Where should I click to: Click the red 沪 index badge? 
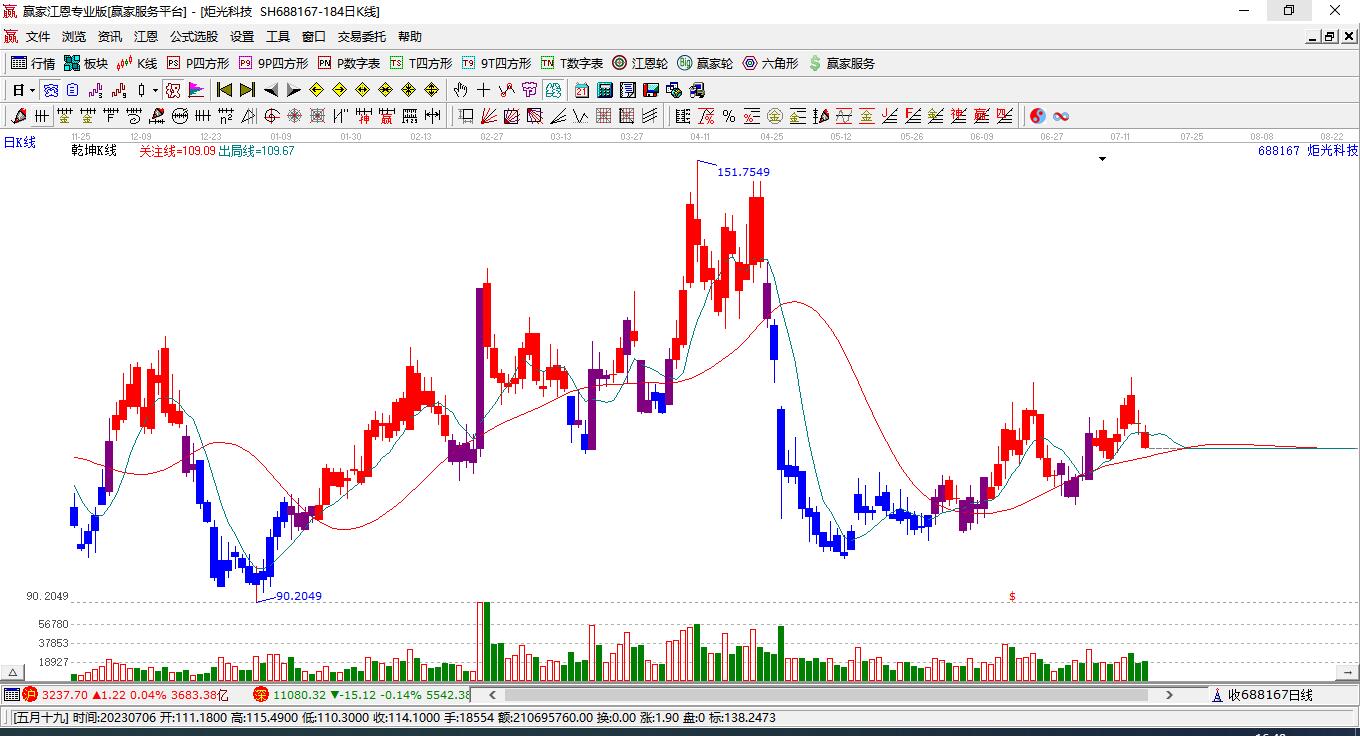click(x=30, y=694)
